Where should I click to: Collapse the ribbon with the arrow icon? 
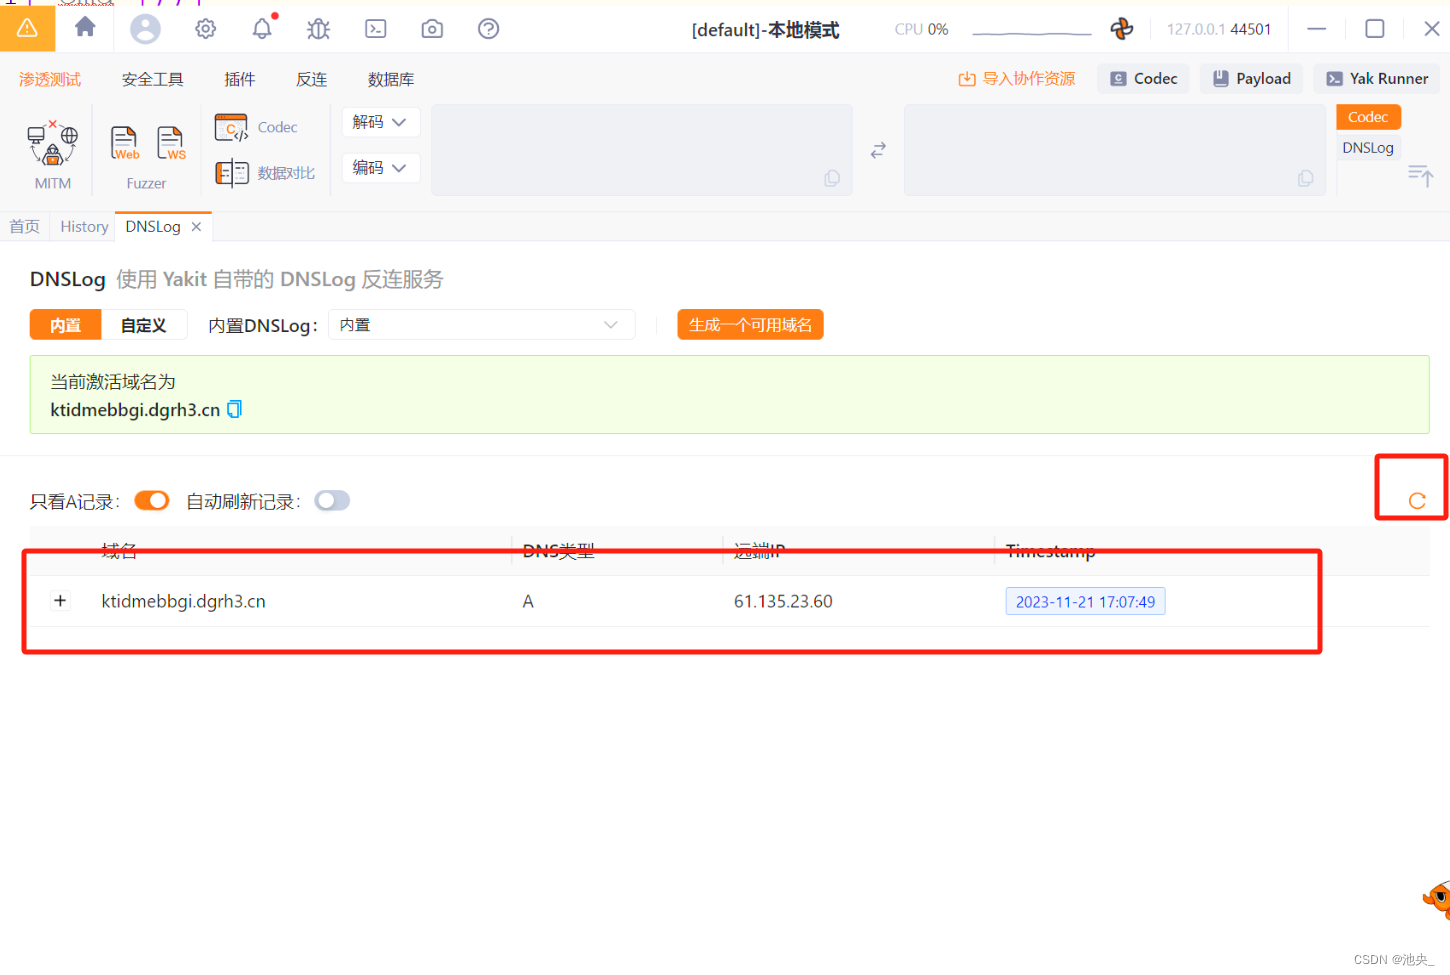pyautogui.click(x=1421, y=176)
